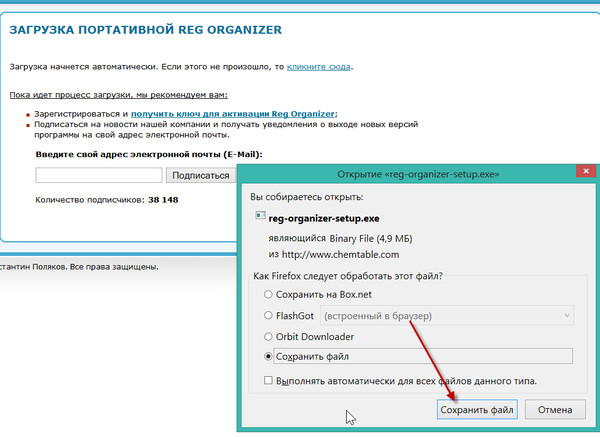Select the "Сохранить файл" radio option
This screenshot has height=437, width=600.
pyautogui.click(x=268, y=356)
